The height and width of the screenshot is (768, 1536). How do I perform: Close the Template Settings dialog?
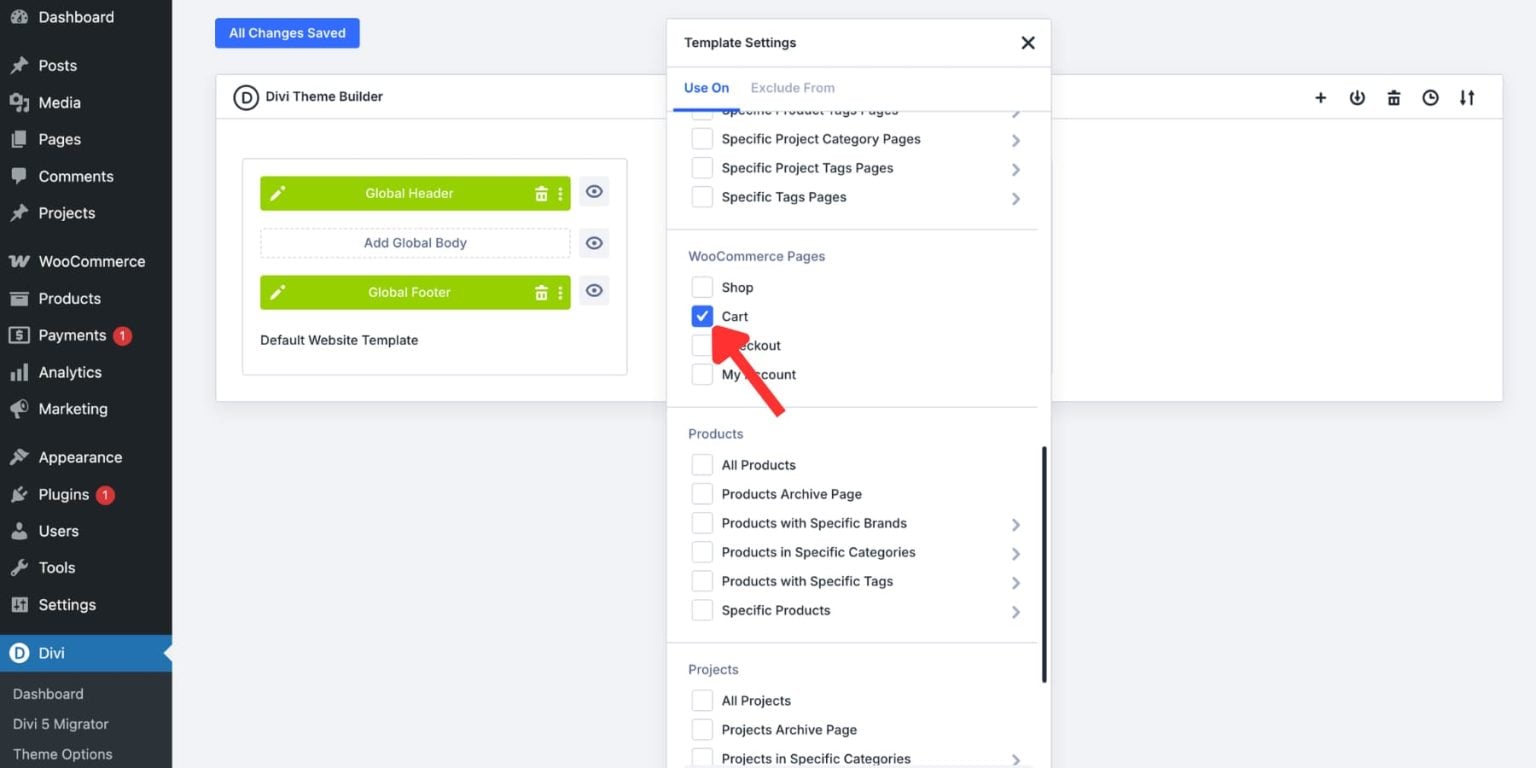pyautogui.click(x=1028, y=43)
